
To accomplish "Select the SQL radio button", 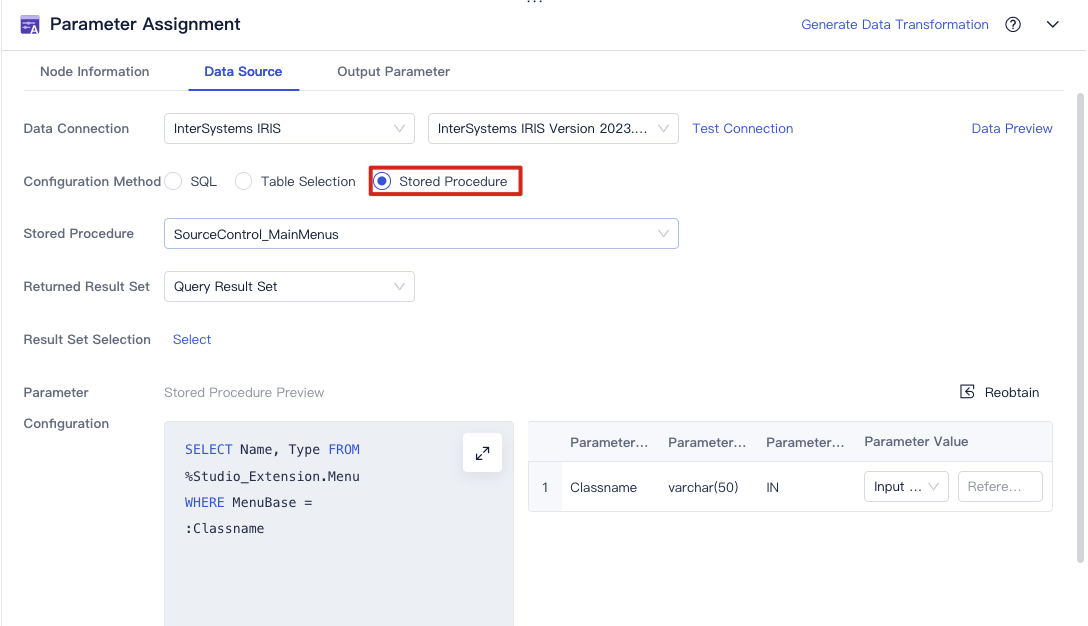I will tap(173, 181).
